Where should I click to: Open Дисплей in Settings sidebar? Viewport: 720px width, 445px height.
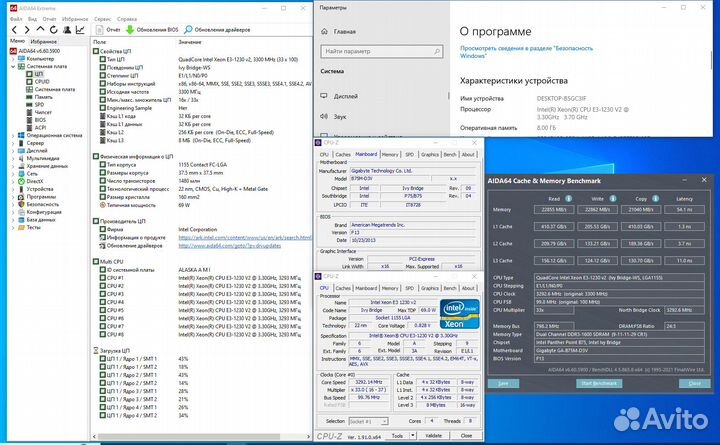tap(339, 96)
